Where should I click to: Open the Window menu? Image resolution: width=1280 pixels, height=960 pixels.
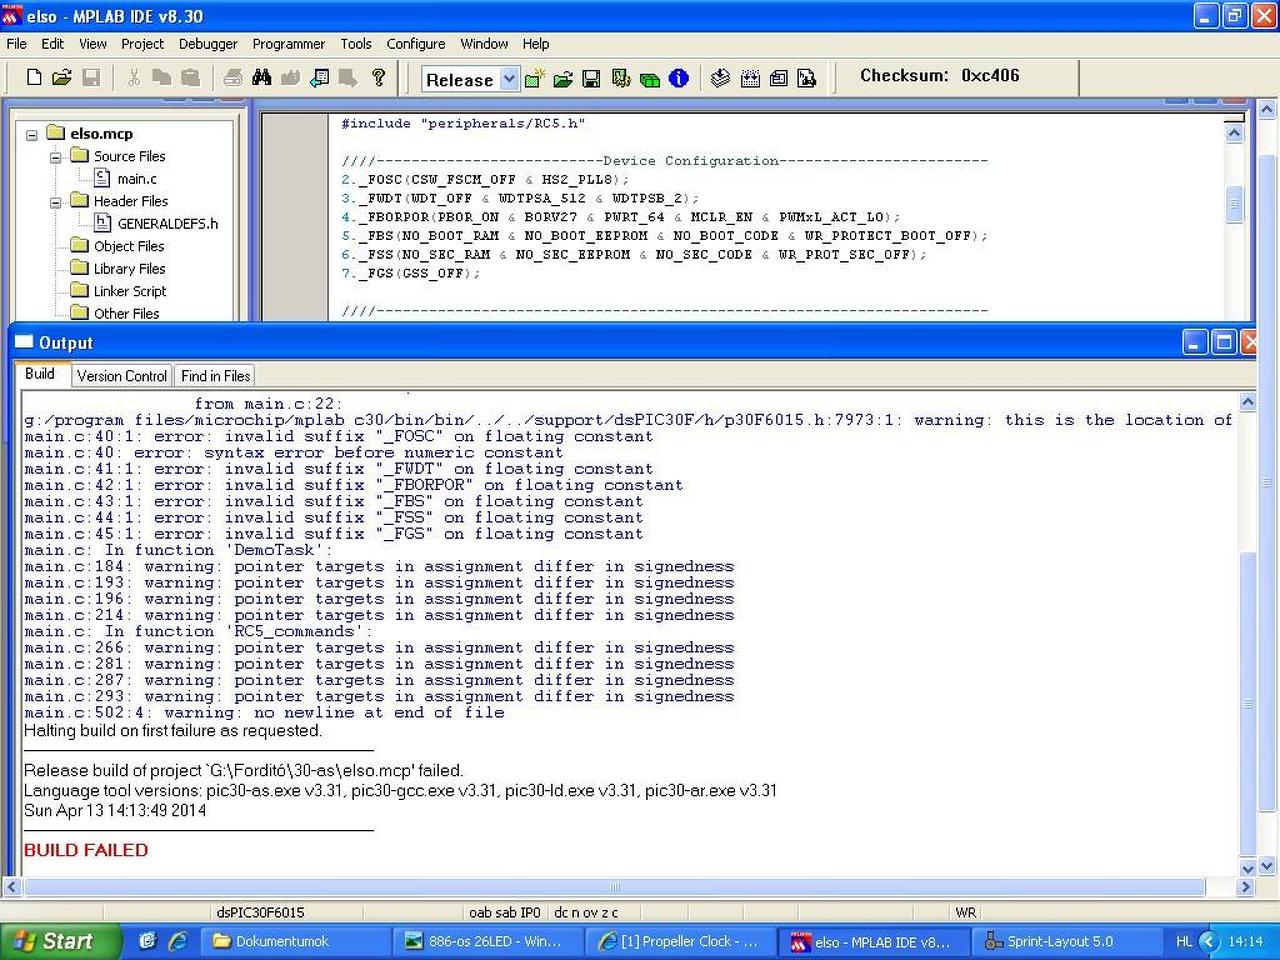(x=484, y=44)
